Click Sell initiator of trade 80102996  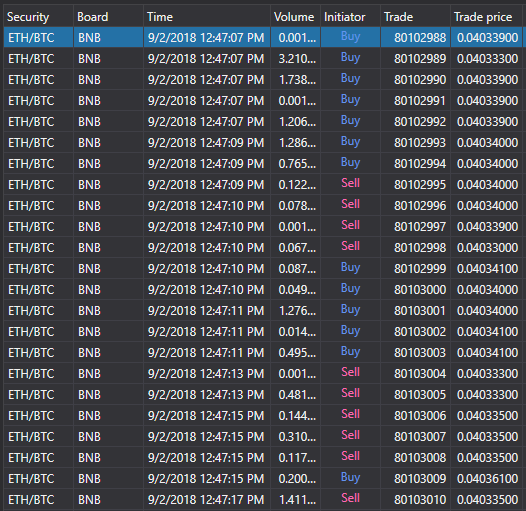[350, 204]
